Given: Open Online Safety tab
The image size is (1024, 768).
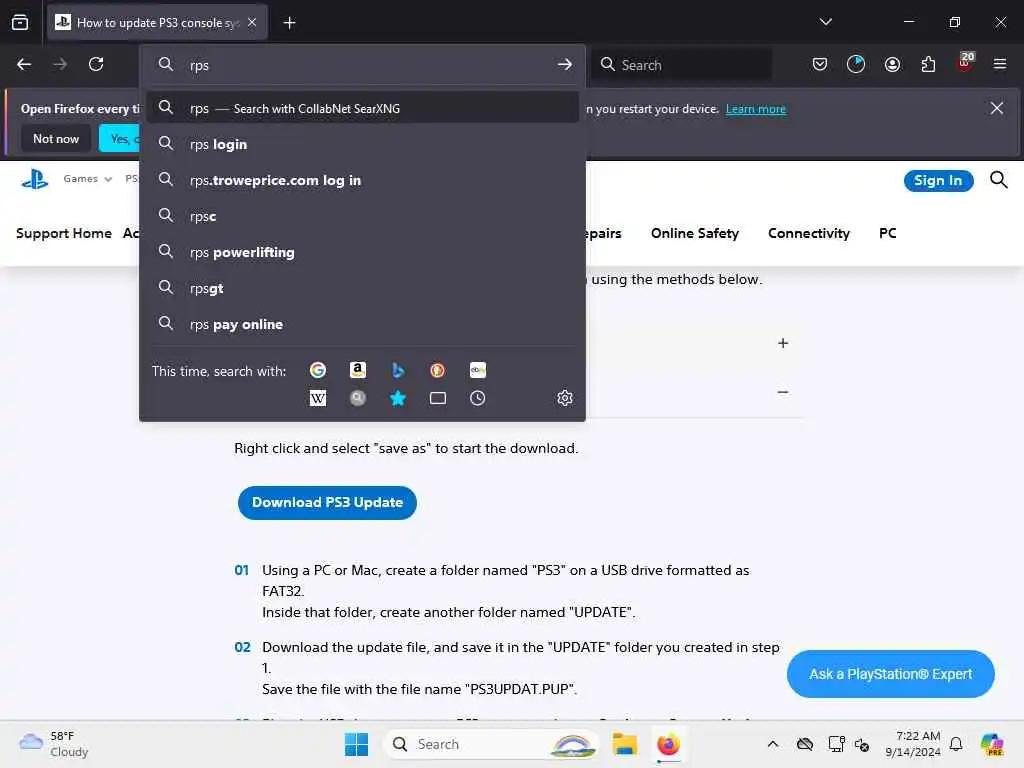Looking at the screenshot, I should pyautogui.click(x=695, y=233).
